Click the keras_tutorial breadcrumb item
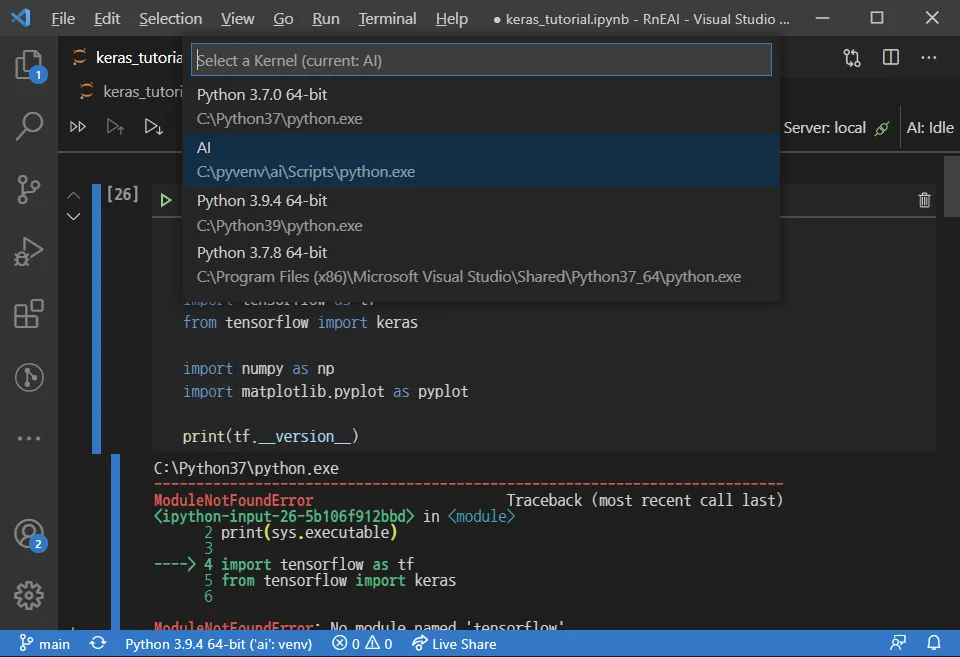This screenshot has width=960, height=657. tap(132, 92)
